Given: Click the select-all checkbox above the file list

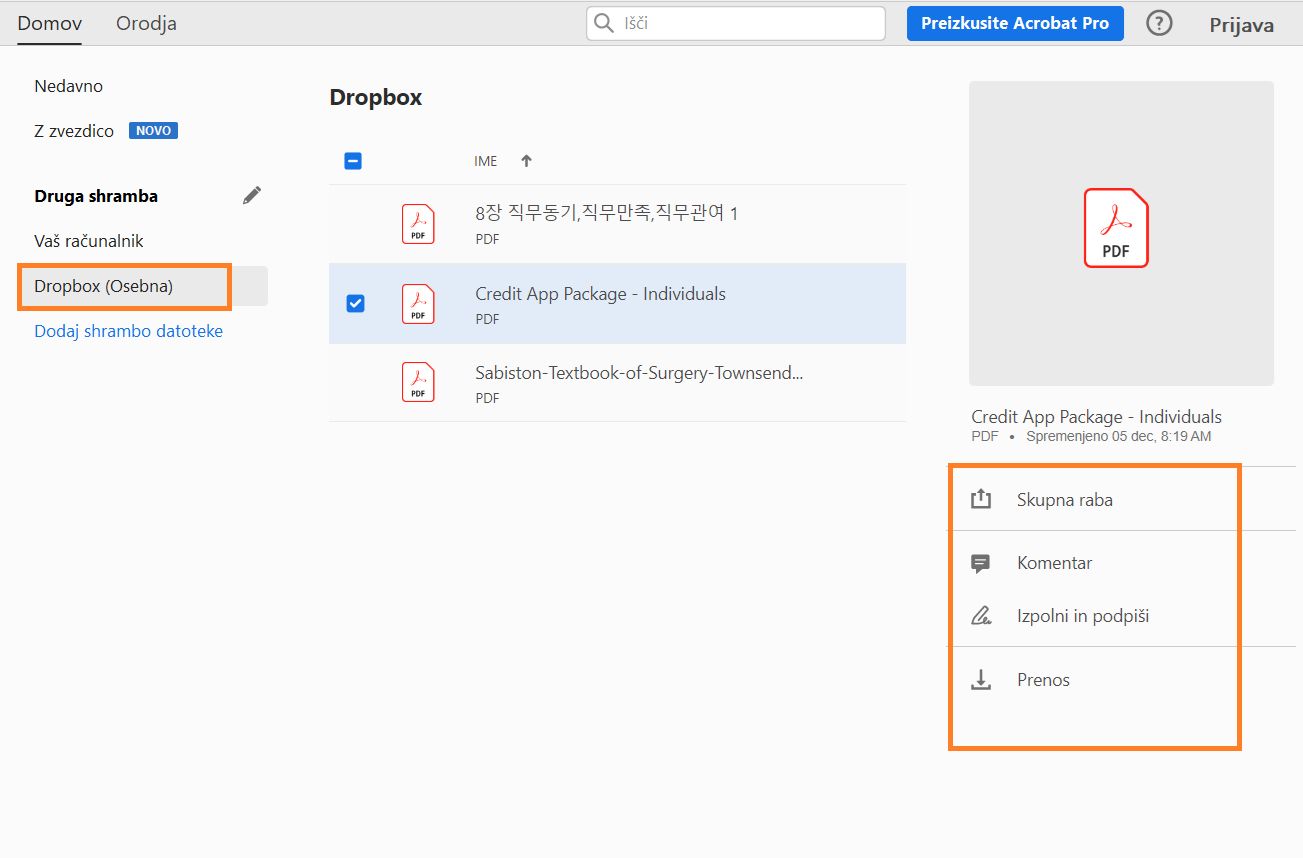Looking at the screenshot, I should (x=352, y=160).
